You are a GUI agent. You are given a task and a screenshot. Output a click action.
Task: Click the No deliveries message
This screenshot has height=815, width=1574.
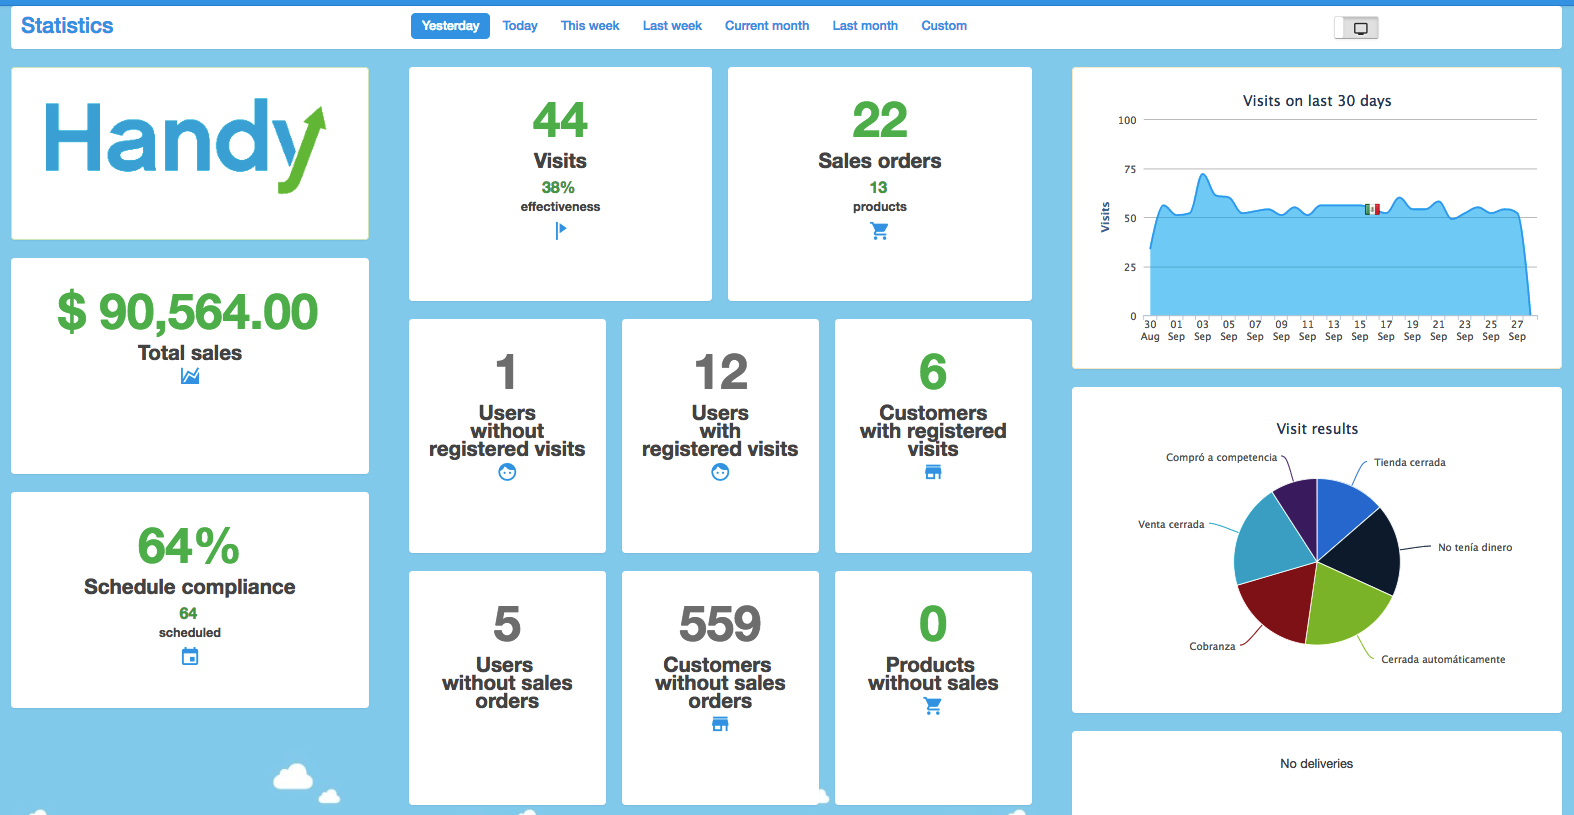tap(1317, 763)
